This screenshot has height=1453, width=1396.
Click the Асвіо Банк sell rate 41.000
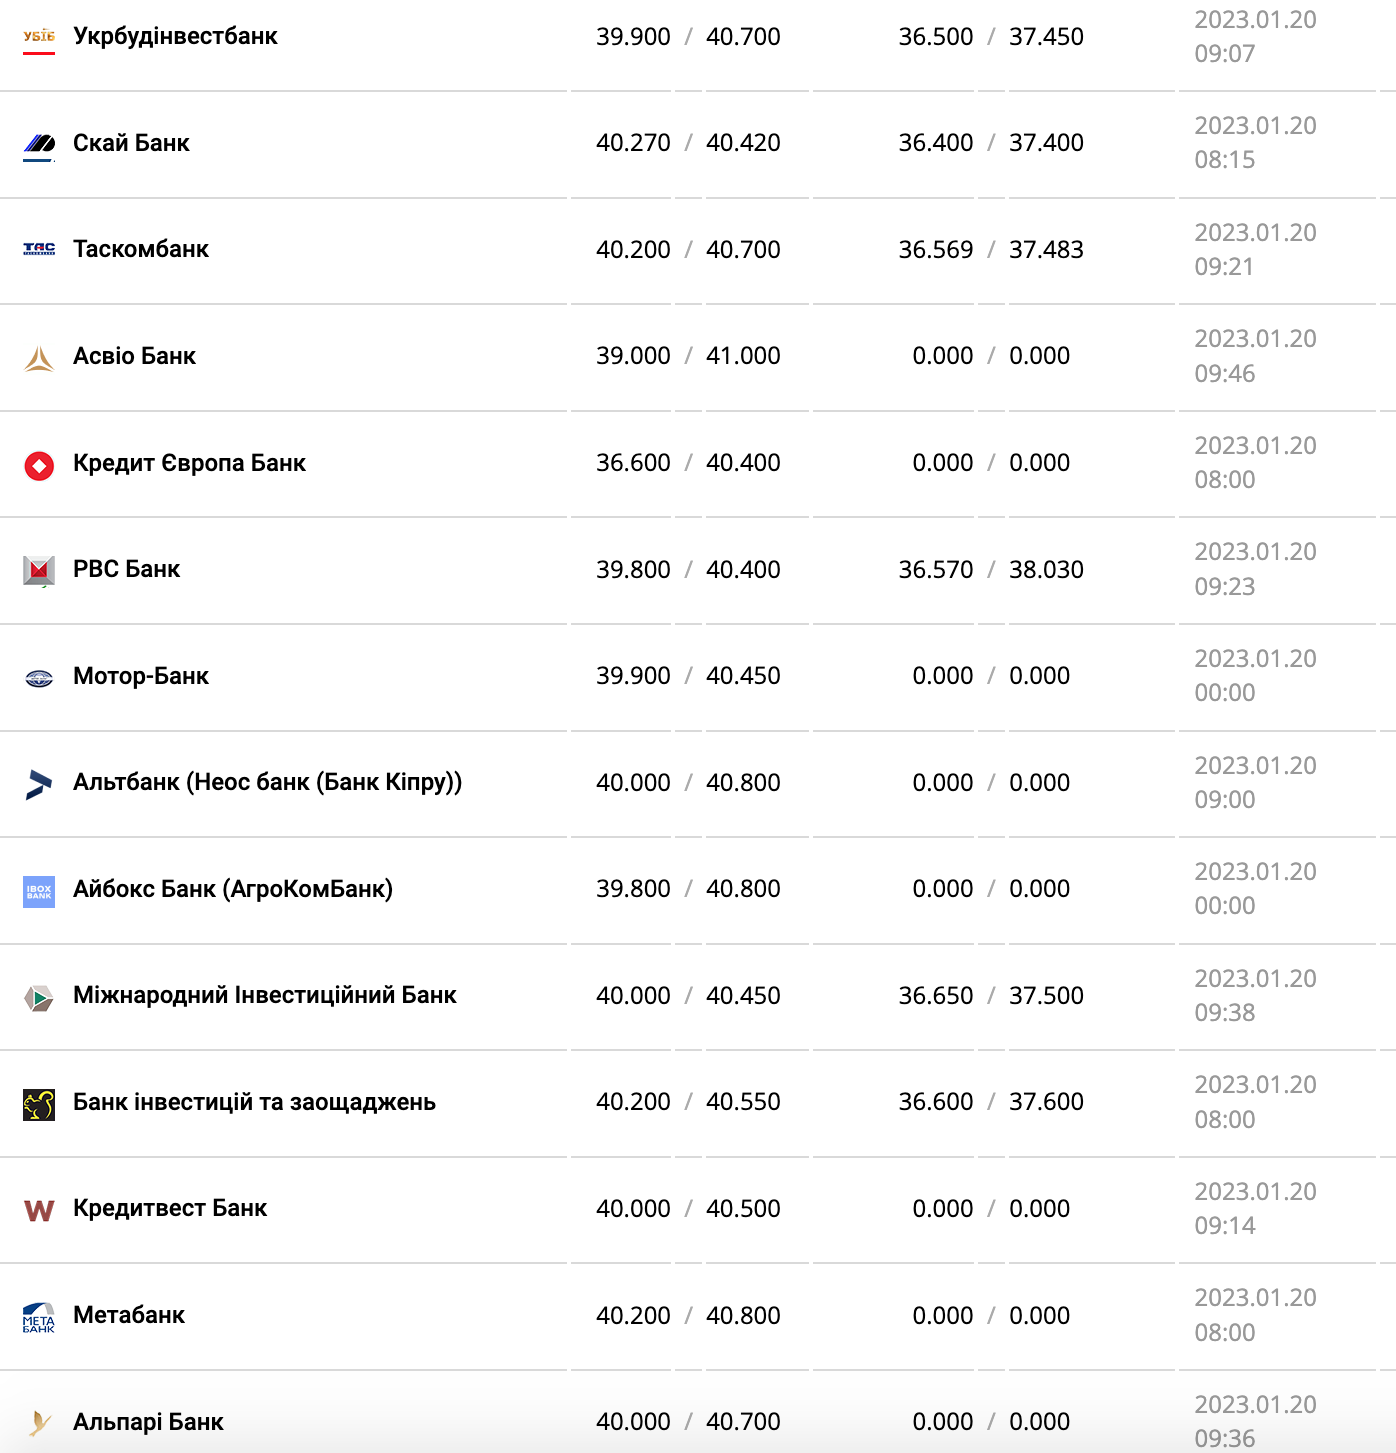[743, 356]
